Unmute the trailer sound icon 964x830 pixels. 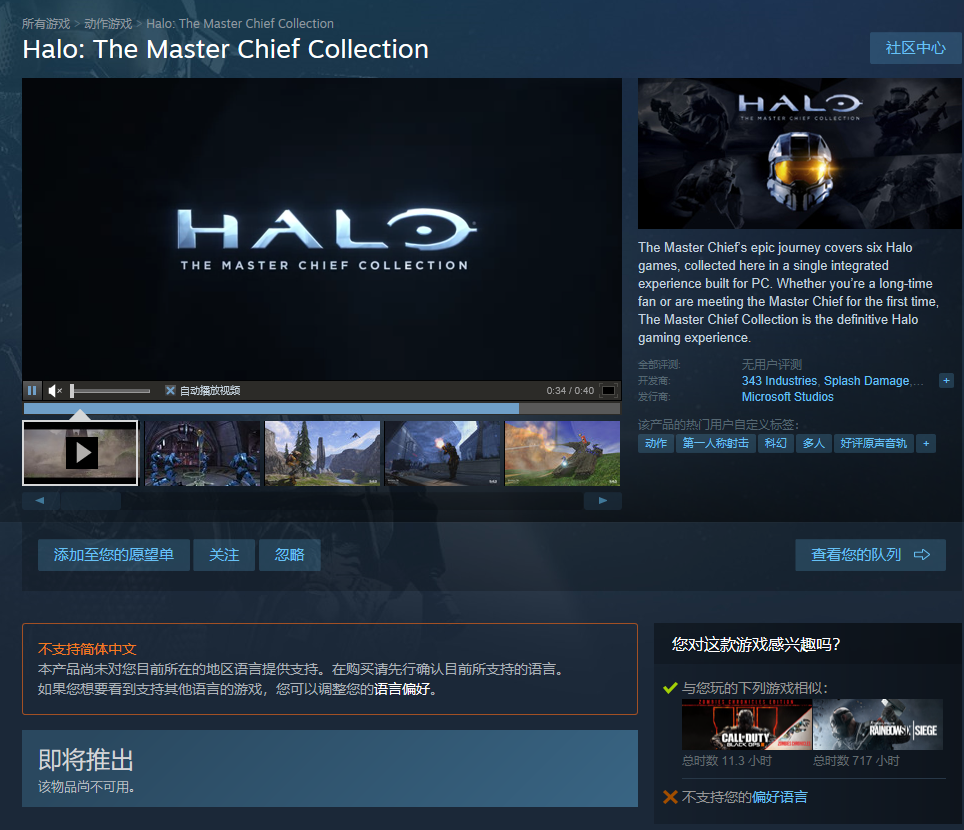(x=55, y=390)
